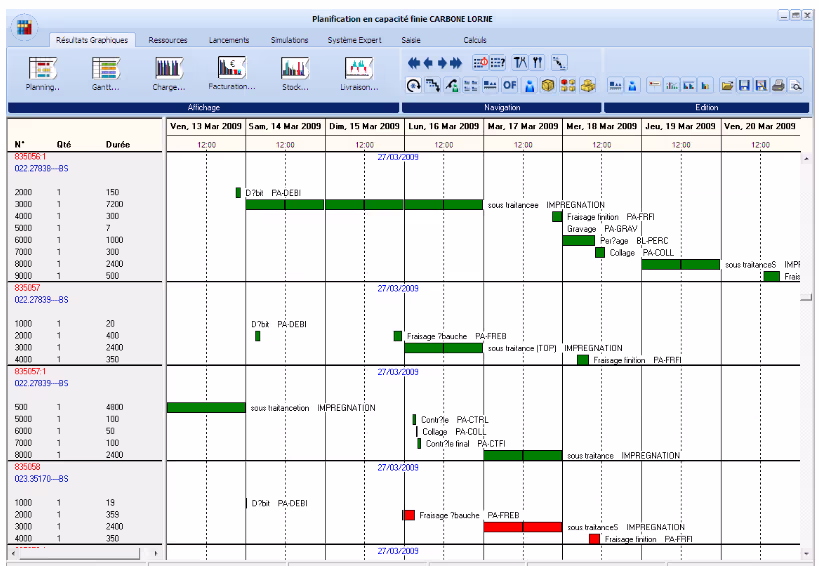Select order number 835057:1 in red
Viewport: 819px width, 566px height.
click(x=30, y=371)
